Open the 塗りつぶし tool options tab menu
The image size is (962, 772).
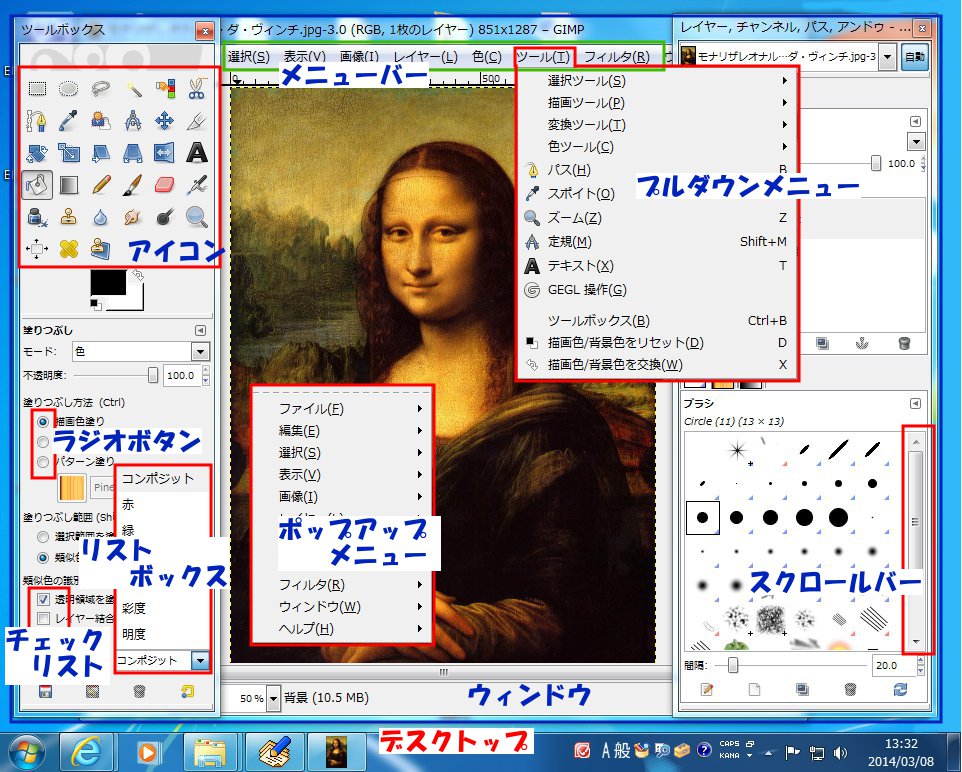(200, 330)
